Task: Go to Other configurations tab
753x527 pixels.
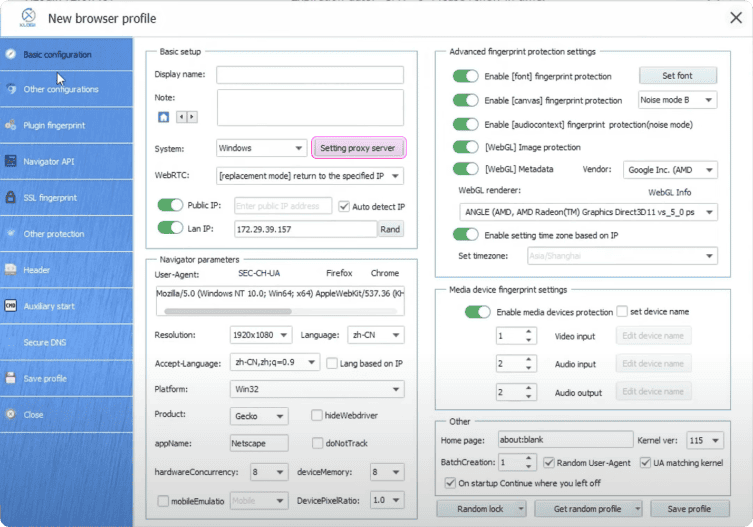Action: tap(66, 89)
